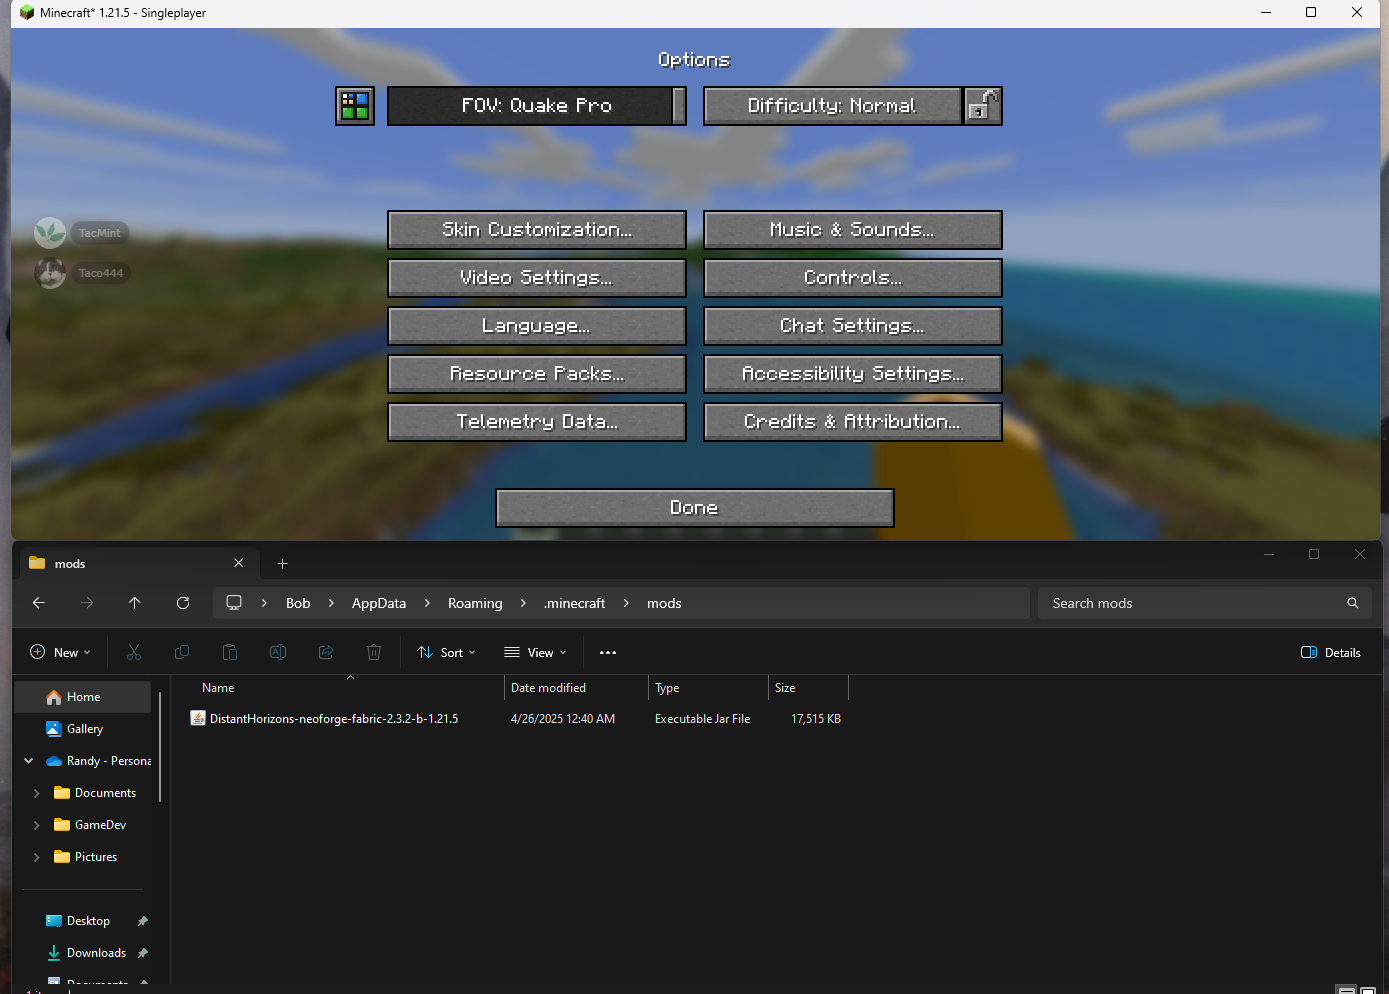Expand the chevron after .minecraft breadcrumb
The width and height of the screenshot is (1389, 994).
626,603
